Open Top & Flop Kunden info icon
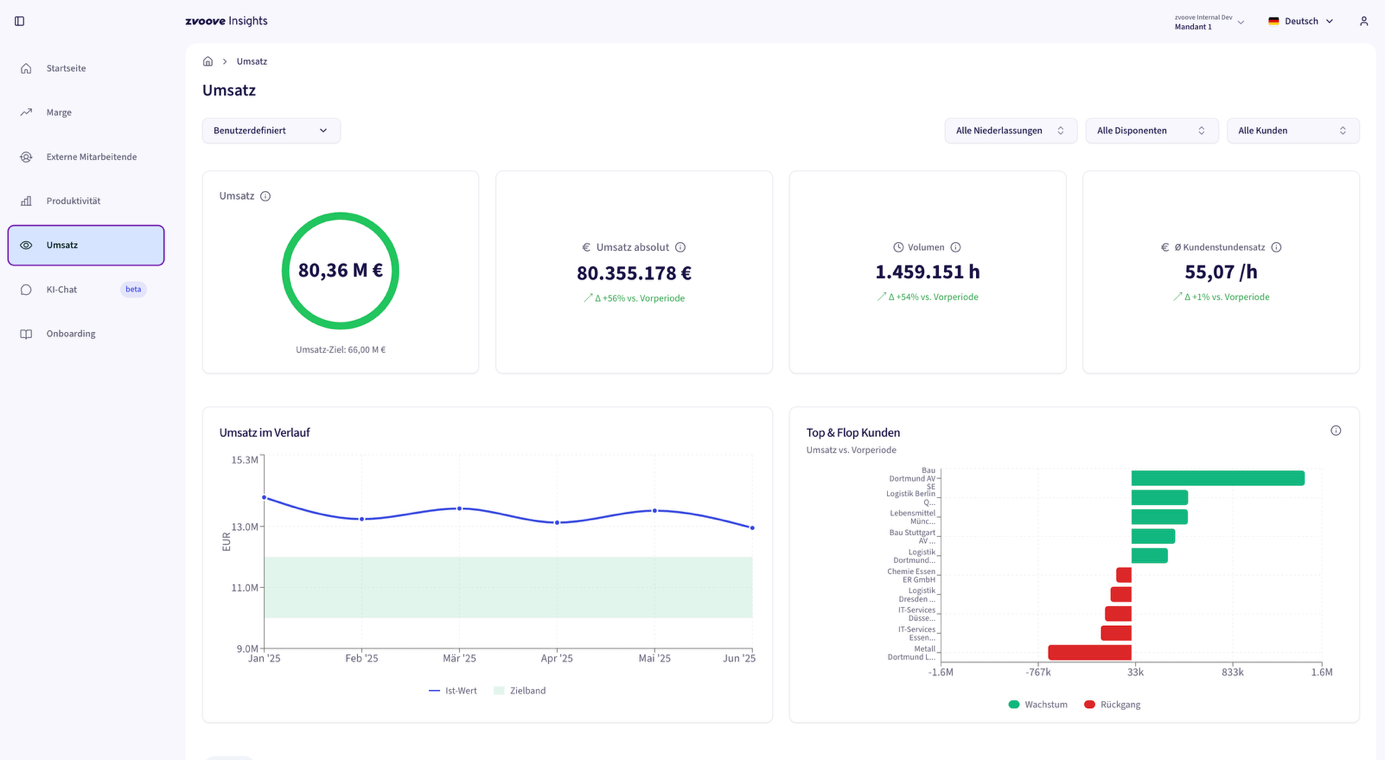 (x=1335, y=431)
